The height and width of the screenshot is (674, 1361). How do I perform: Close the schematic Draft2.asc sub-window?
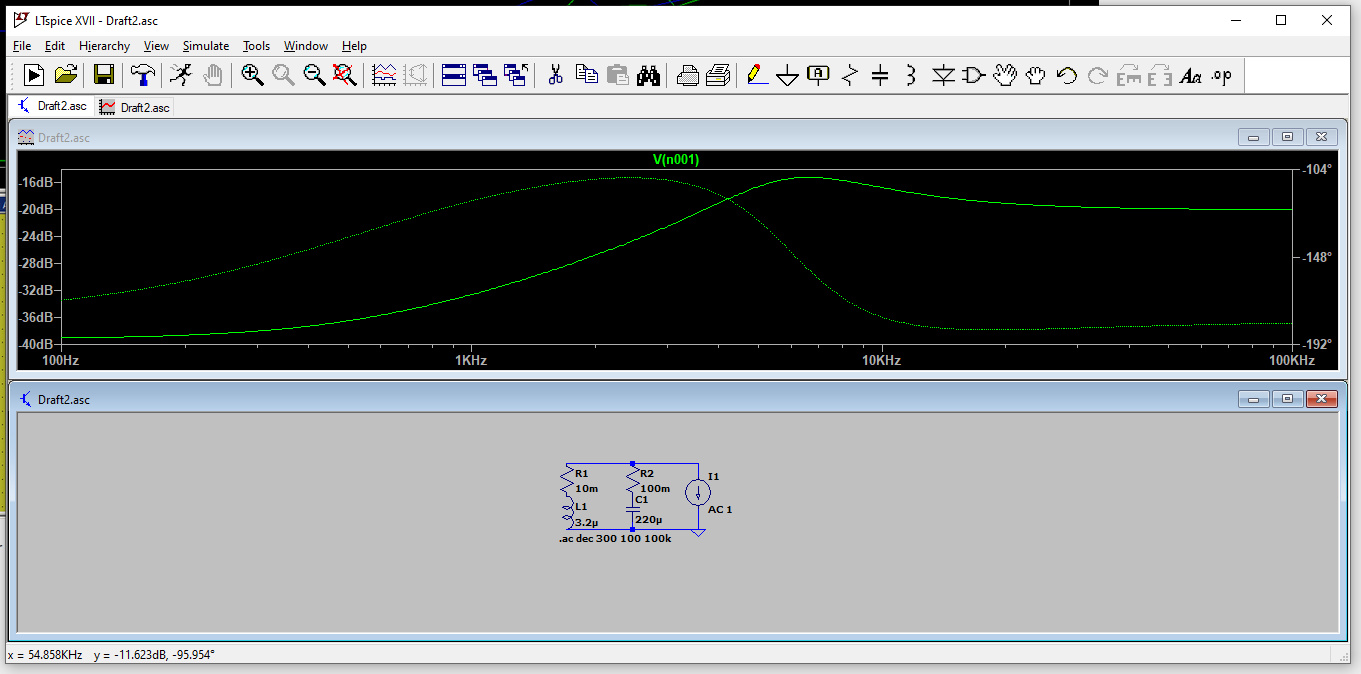[1321, 399]
